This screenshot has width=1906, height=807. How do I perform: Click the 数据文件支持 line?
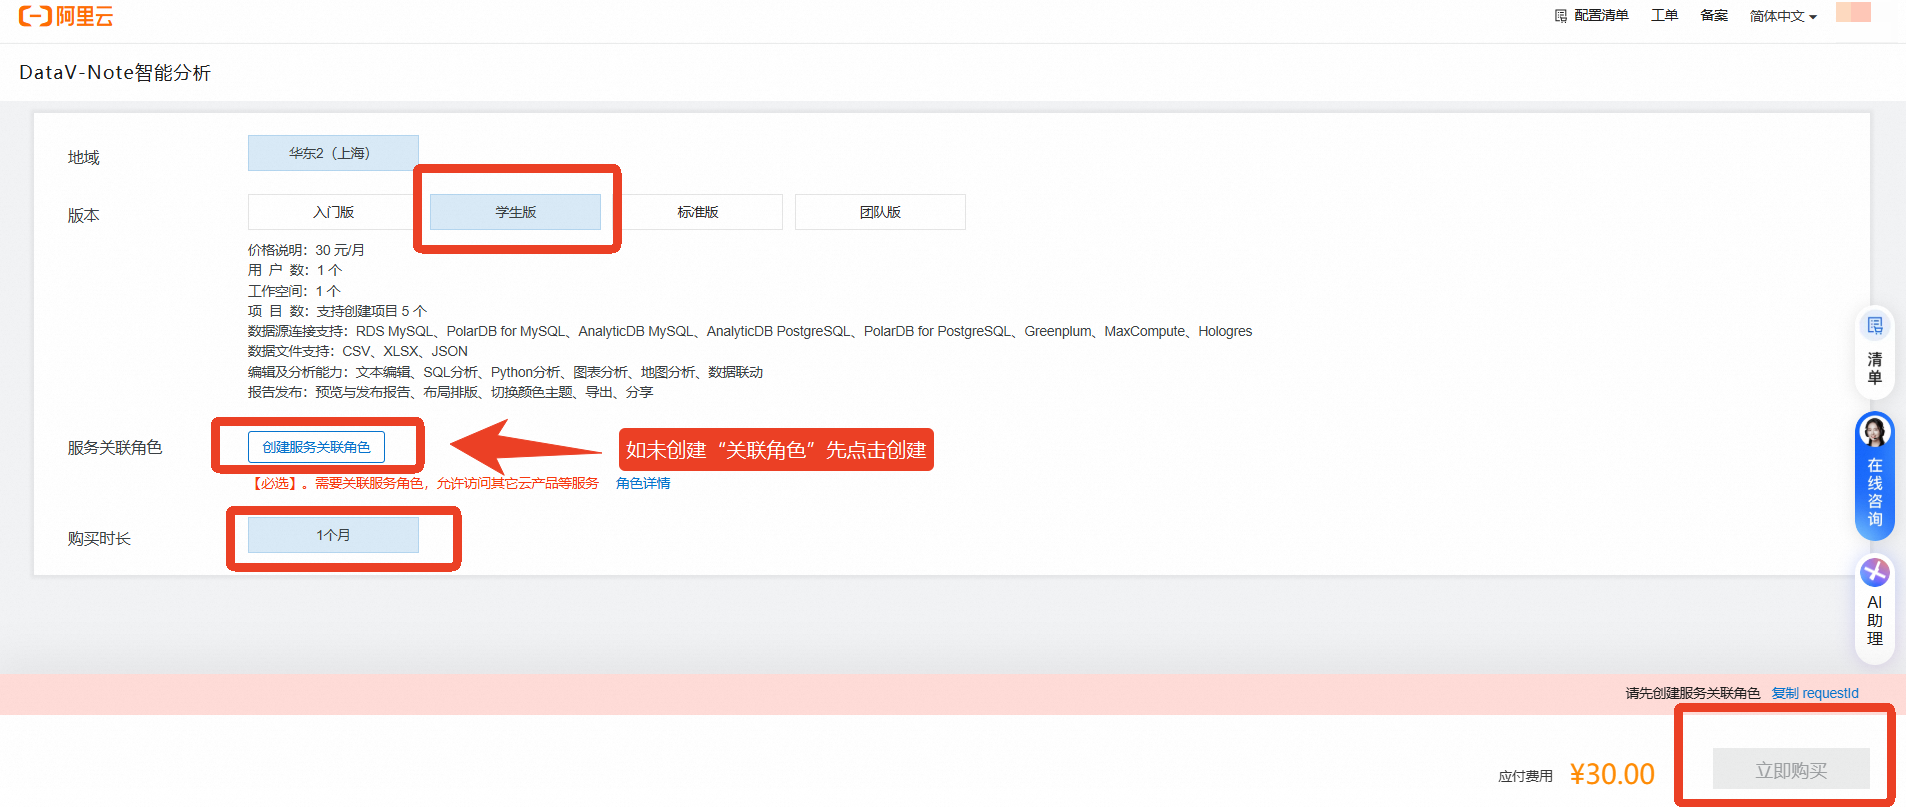pyautogui.click(x=358, y=351)
